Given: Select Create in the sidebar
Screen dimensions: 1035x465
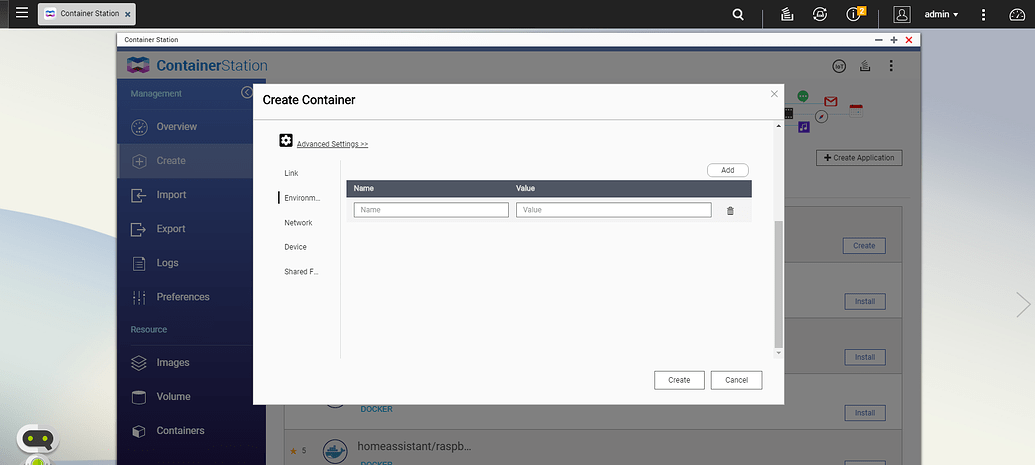Looking at the screenshot, I should [x=185, y=161].
